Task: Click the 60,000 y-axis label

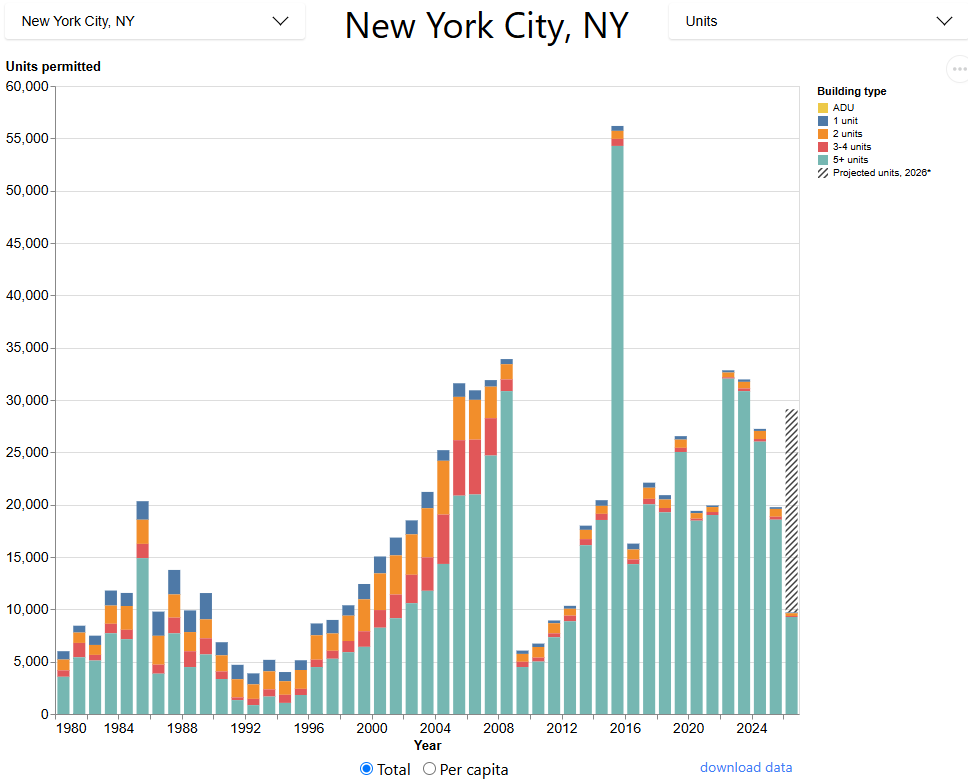Action: tap(27, 86)
